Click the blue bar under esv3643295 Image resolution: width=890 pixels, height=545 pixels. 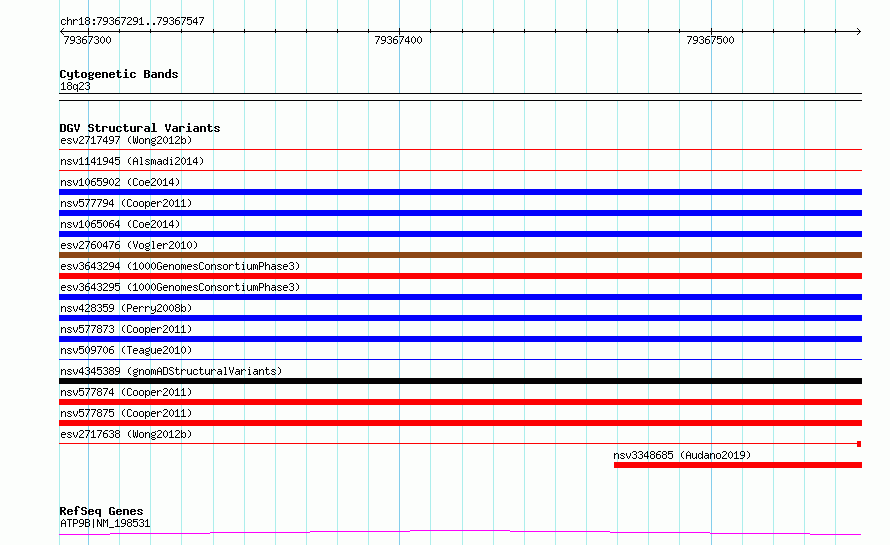[460, 297]
